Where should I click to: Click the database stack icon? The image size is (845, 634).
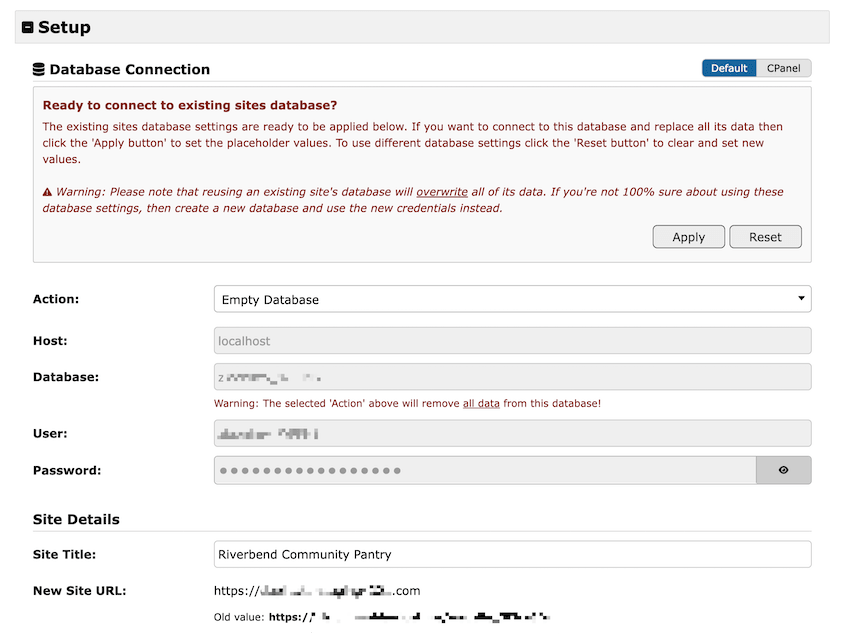[x=39, y=69]
